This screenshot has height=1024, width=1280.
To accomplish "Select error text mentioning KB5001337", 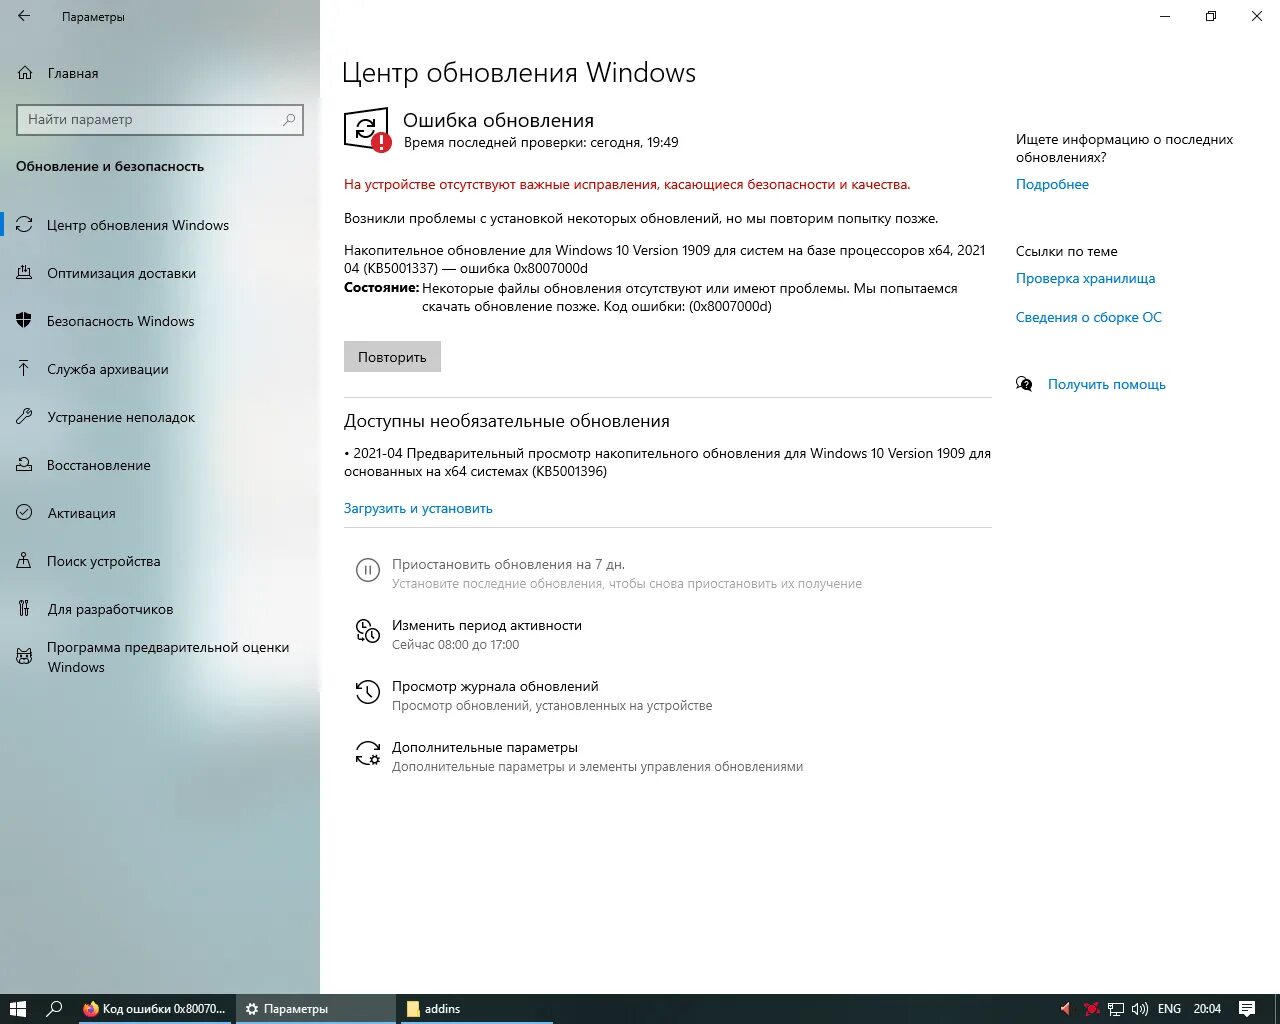I will [x=665, y=259].
